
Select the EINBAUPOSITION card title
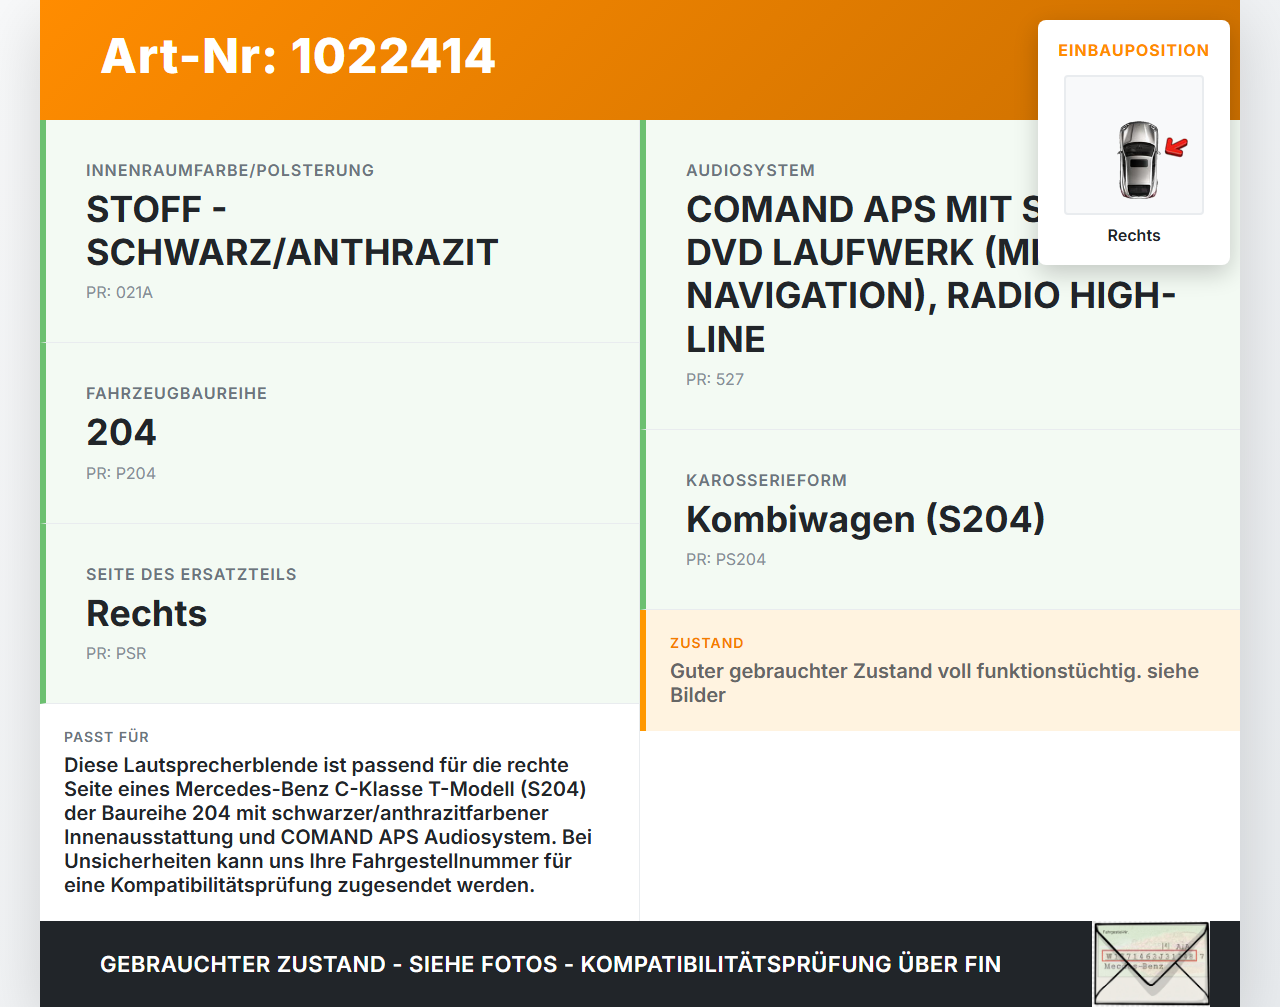point(1134,50)
